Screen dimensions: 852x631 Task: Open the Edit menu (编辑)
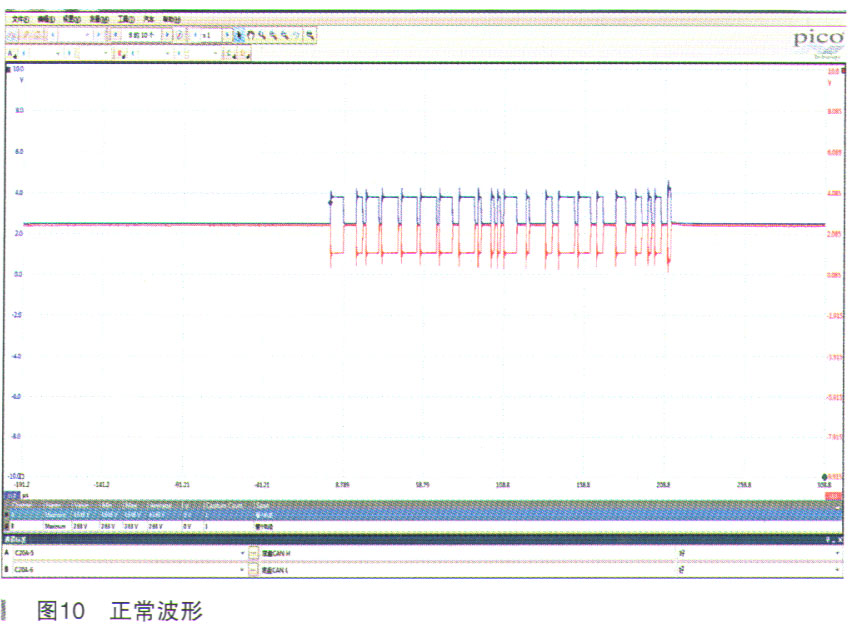point(47,20)
